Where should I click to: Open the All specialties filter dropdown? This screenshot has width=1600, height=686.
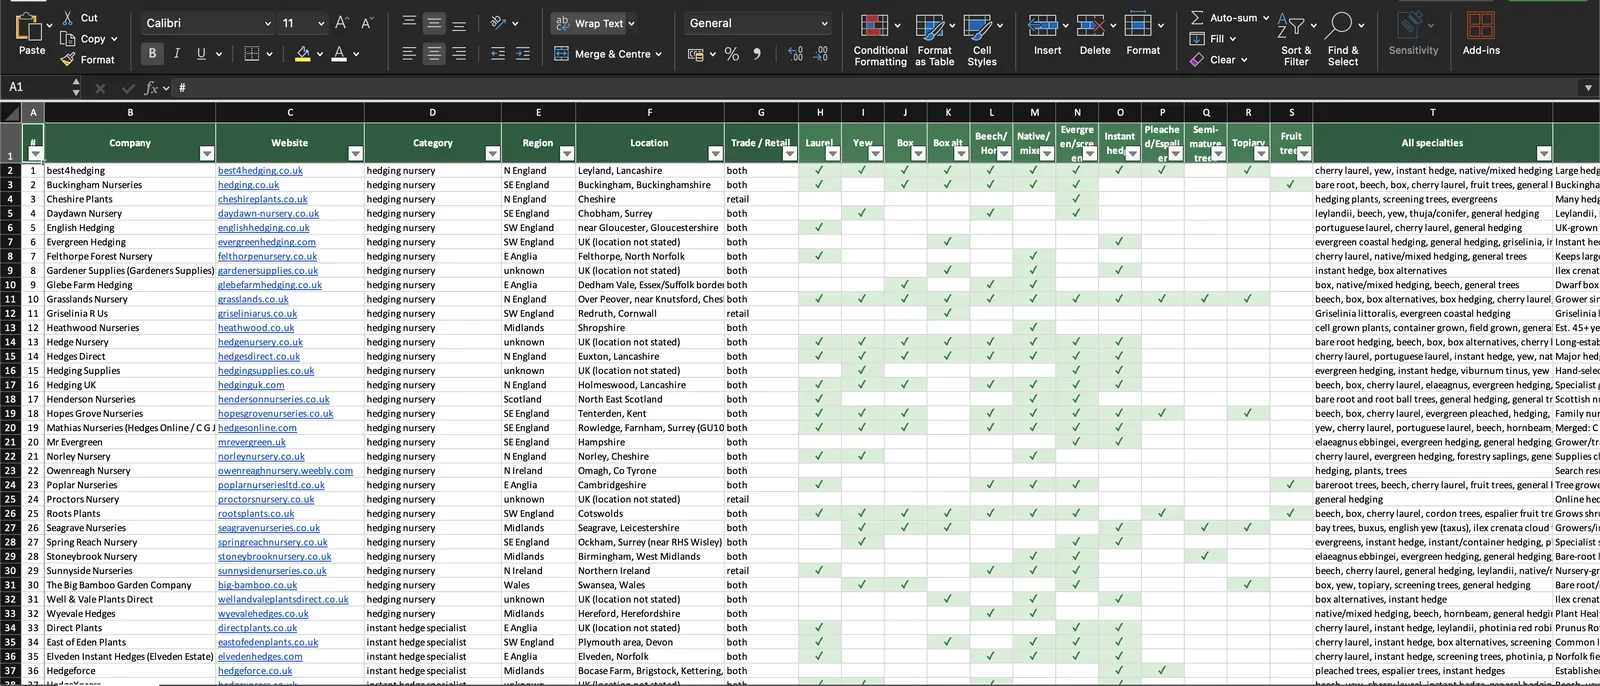1544,153
